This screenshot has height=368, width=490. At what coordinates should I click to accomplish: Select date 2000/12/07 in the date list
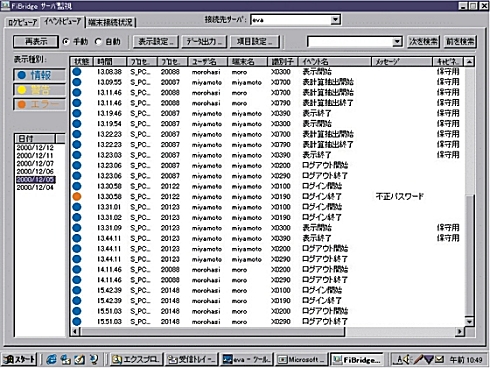(x=35, y=164)
